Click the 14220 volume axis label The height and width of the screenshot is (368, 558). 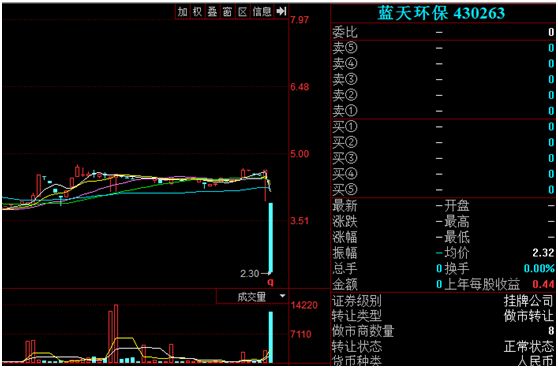coord(305,305)
